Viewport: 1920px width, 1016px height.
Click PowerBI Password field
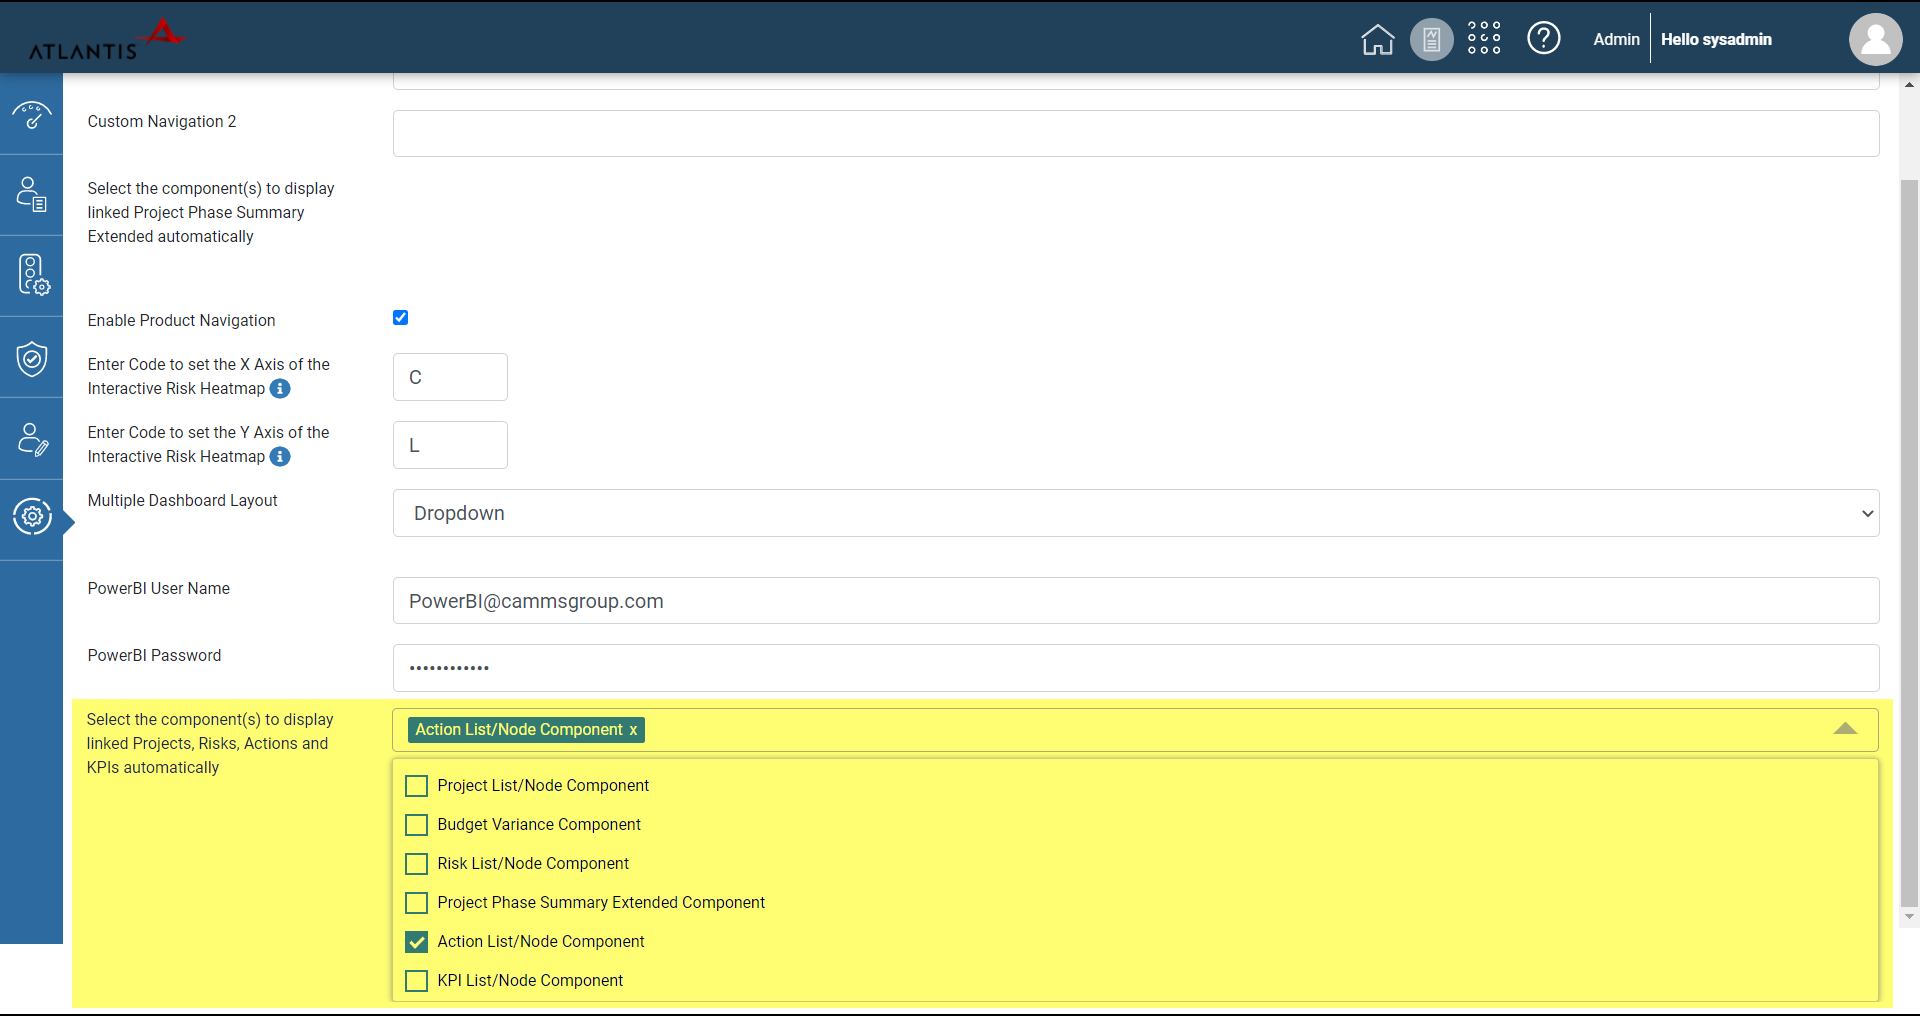tap(1136, 668)
